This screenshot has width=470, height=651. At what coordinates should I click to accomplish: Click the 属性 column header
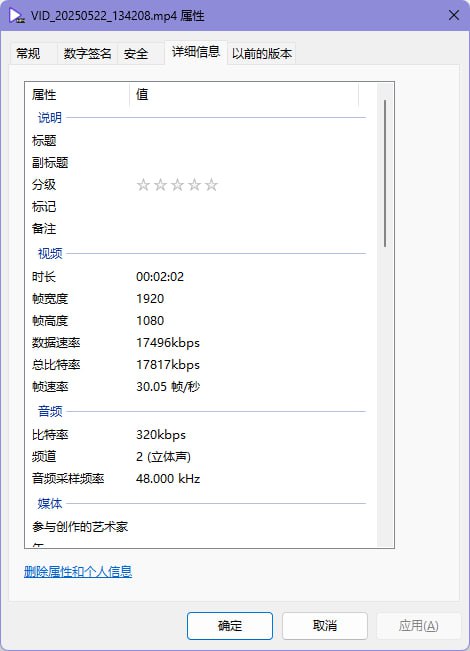point(77,95)
